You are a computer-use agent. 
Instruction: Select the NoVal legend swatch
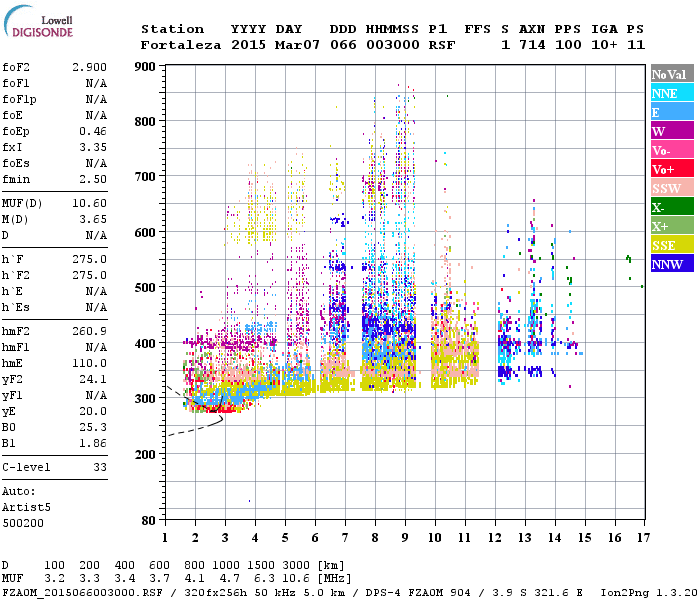(x=670, y=74)
